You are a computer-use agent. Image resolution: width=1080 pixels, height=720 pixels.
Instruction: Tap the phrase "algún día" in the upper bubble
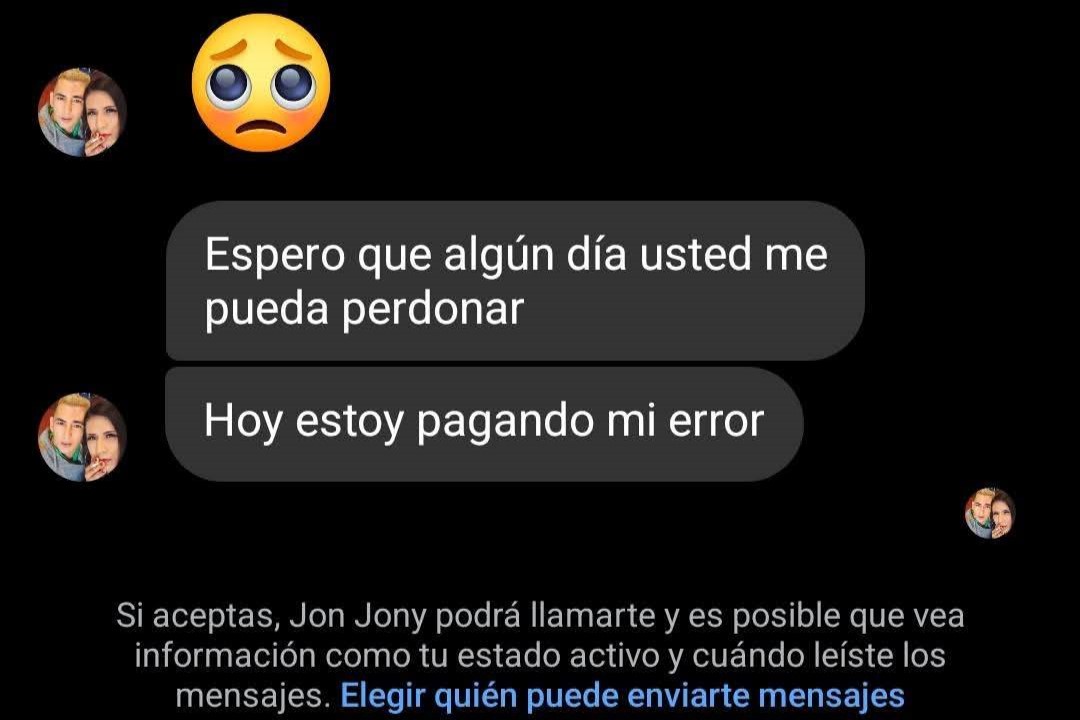(535, 256)
